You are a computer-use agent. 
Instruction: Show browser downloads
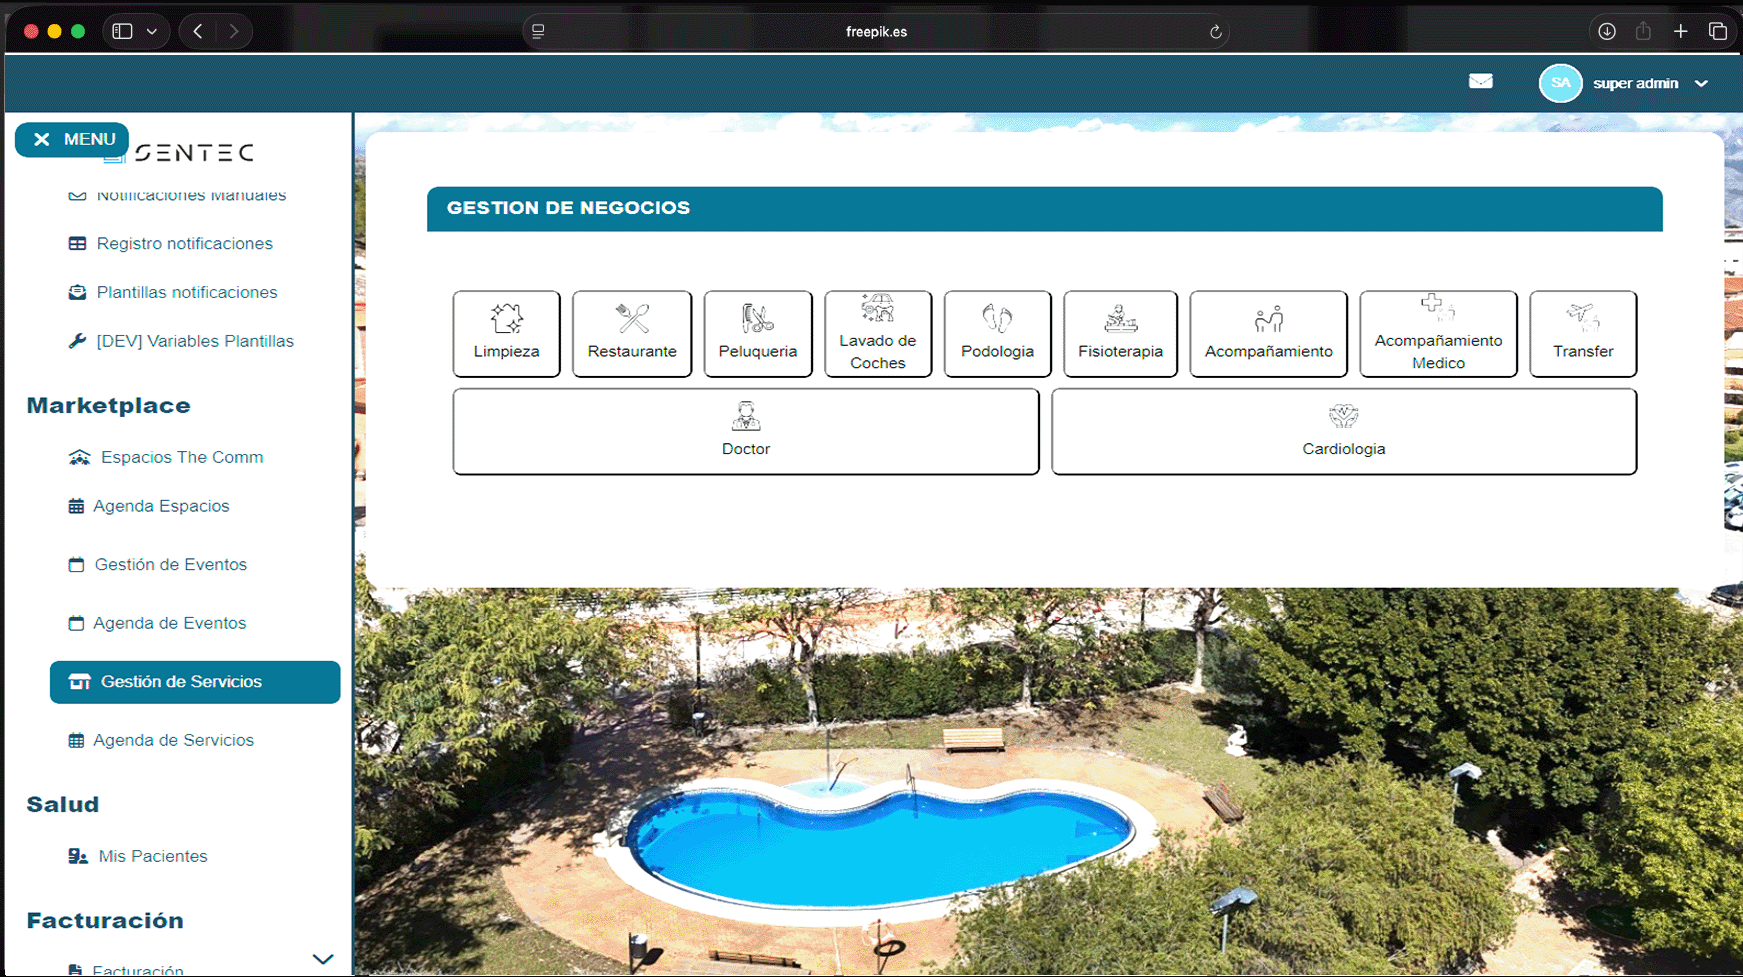click(x=1607, y=32)
